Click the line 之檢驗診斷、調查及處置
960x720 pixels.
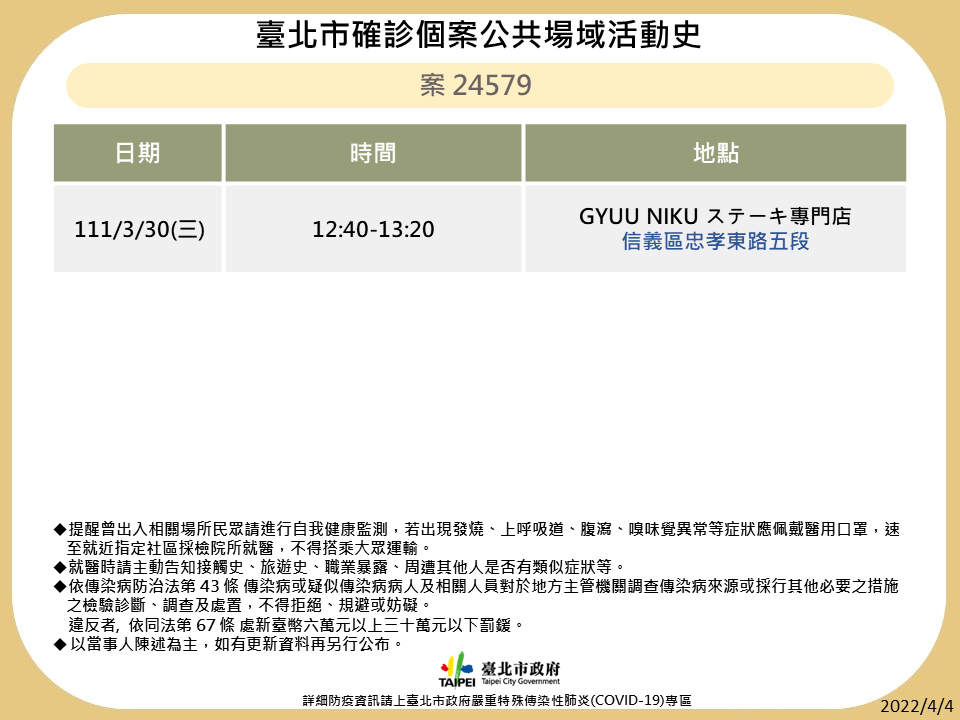(250, 606)
